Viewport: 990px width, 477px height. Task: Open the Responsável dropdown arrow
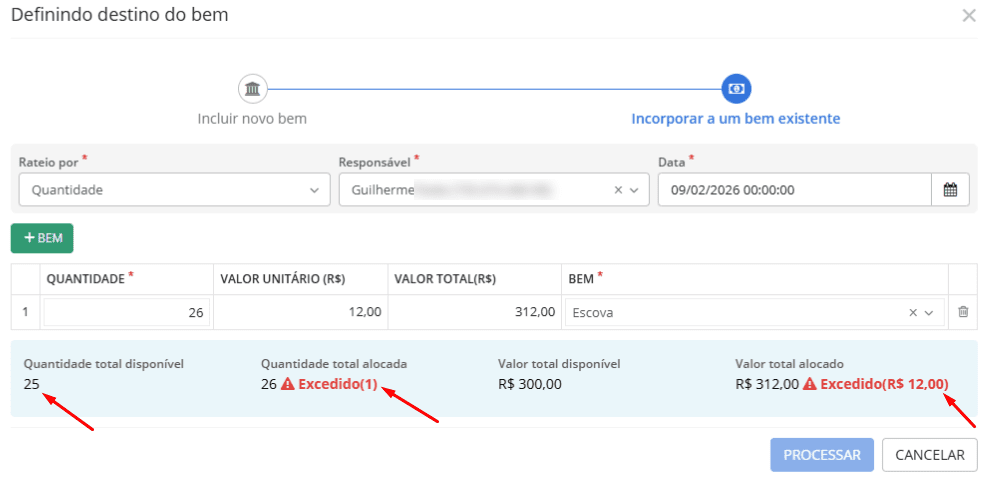(x=634, y=189)
